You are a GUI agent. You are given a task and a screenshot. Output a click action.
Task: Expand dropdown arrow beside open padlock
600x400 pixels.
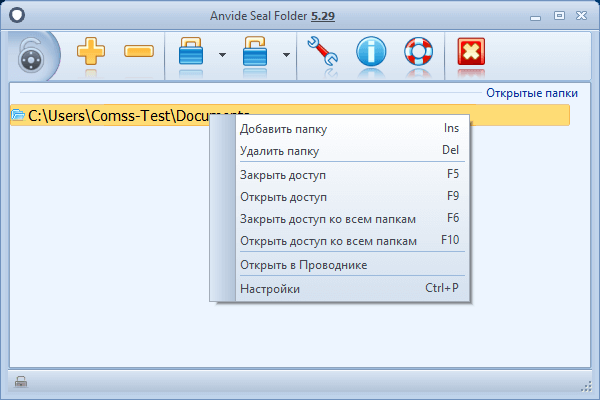tap(286, 55)
